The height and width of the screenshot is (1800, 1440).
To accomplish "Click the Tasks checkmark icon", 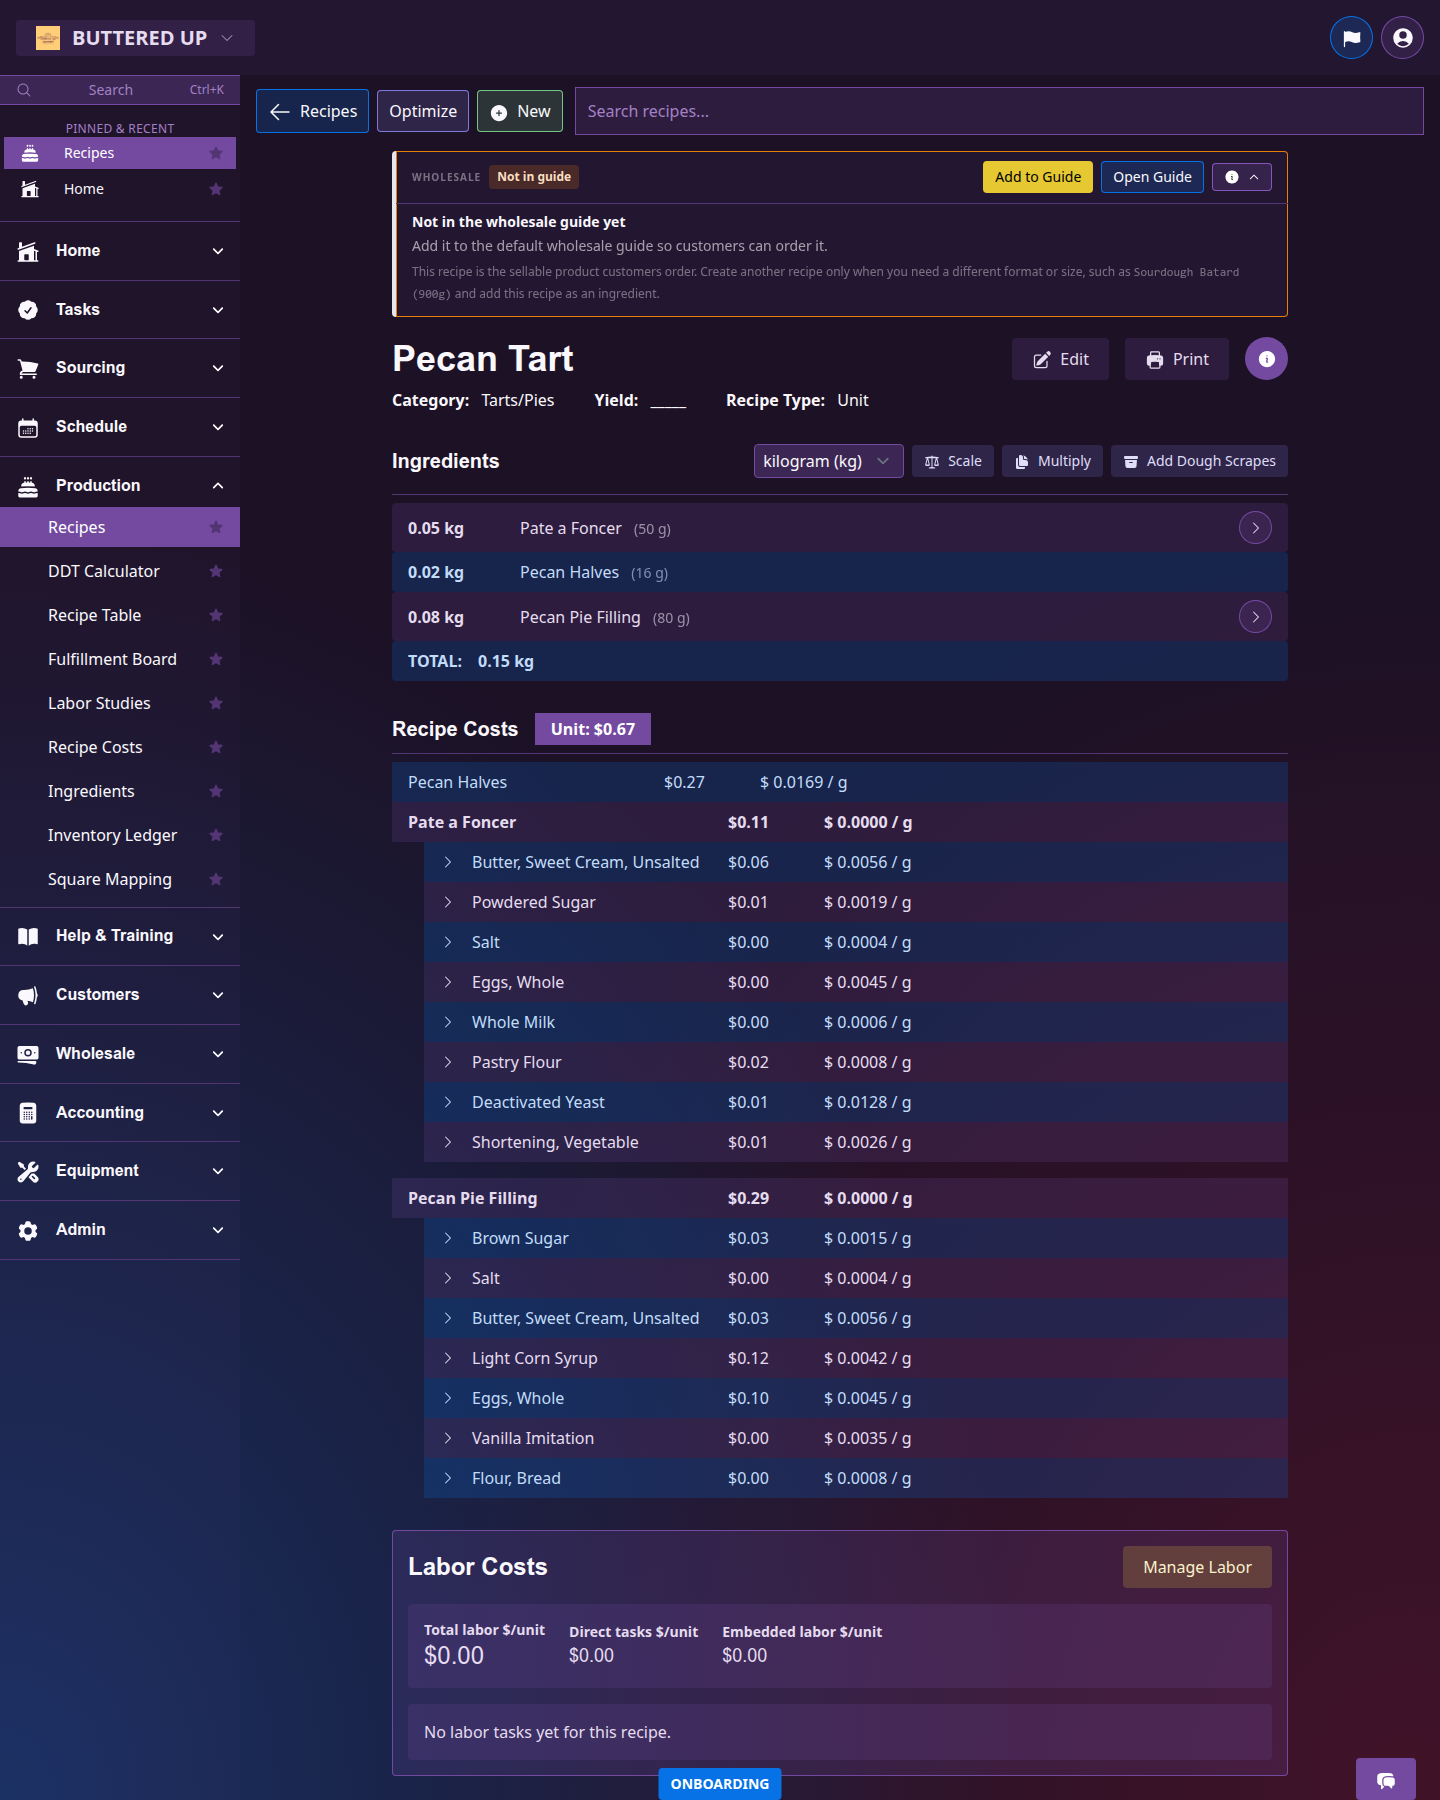I will [x=28, y=310].
